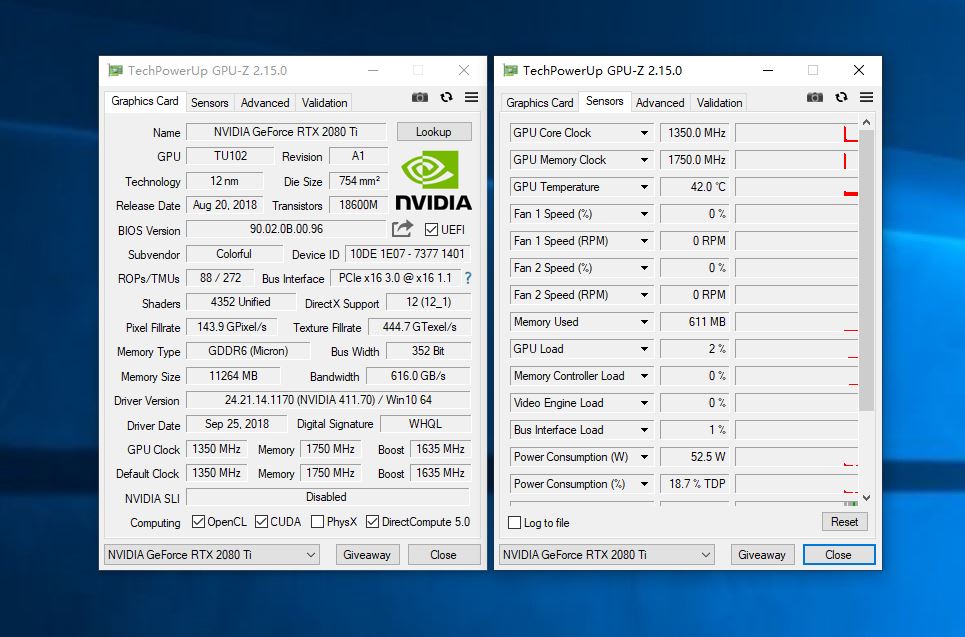Open the Validation tab in the right window

coord(719,102)
